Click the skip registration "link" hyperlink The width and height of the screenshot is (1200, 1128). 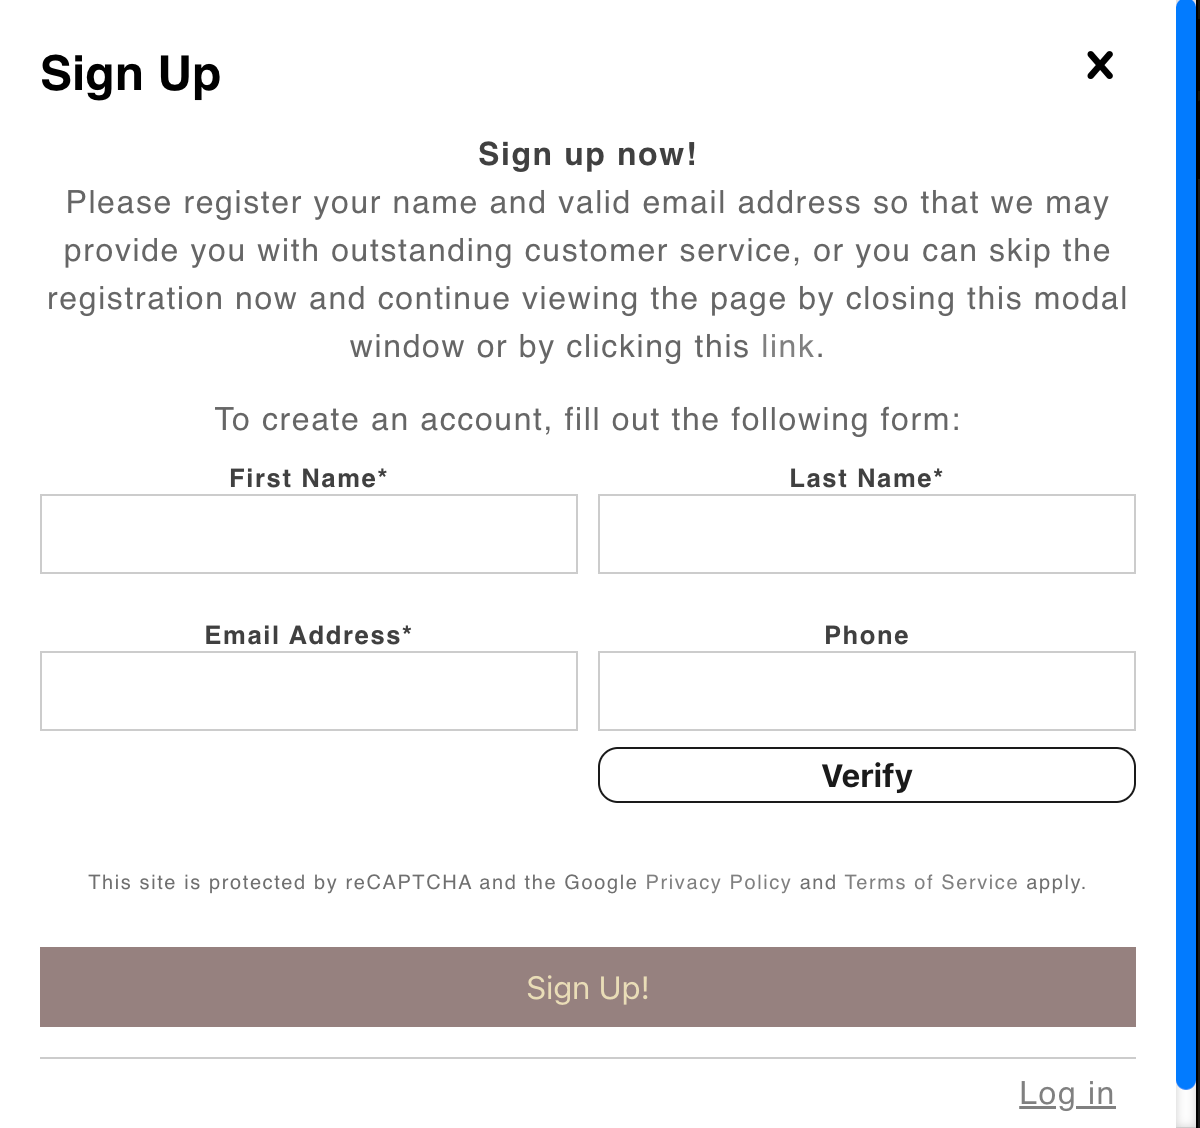click(x=787, y=347)
